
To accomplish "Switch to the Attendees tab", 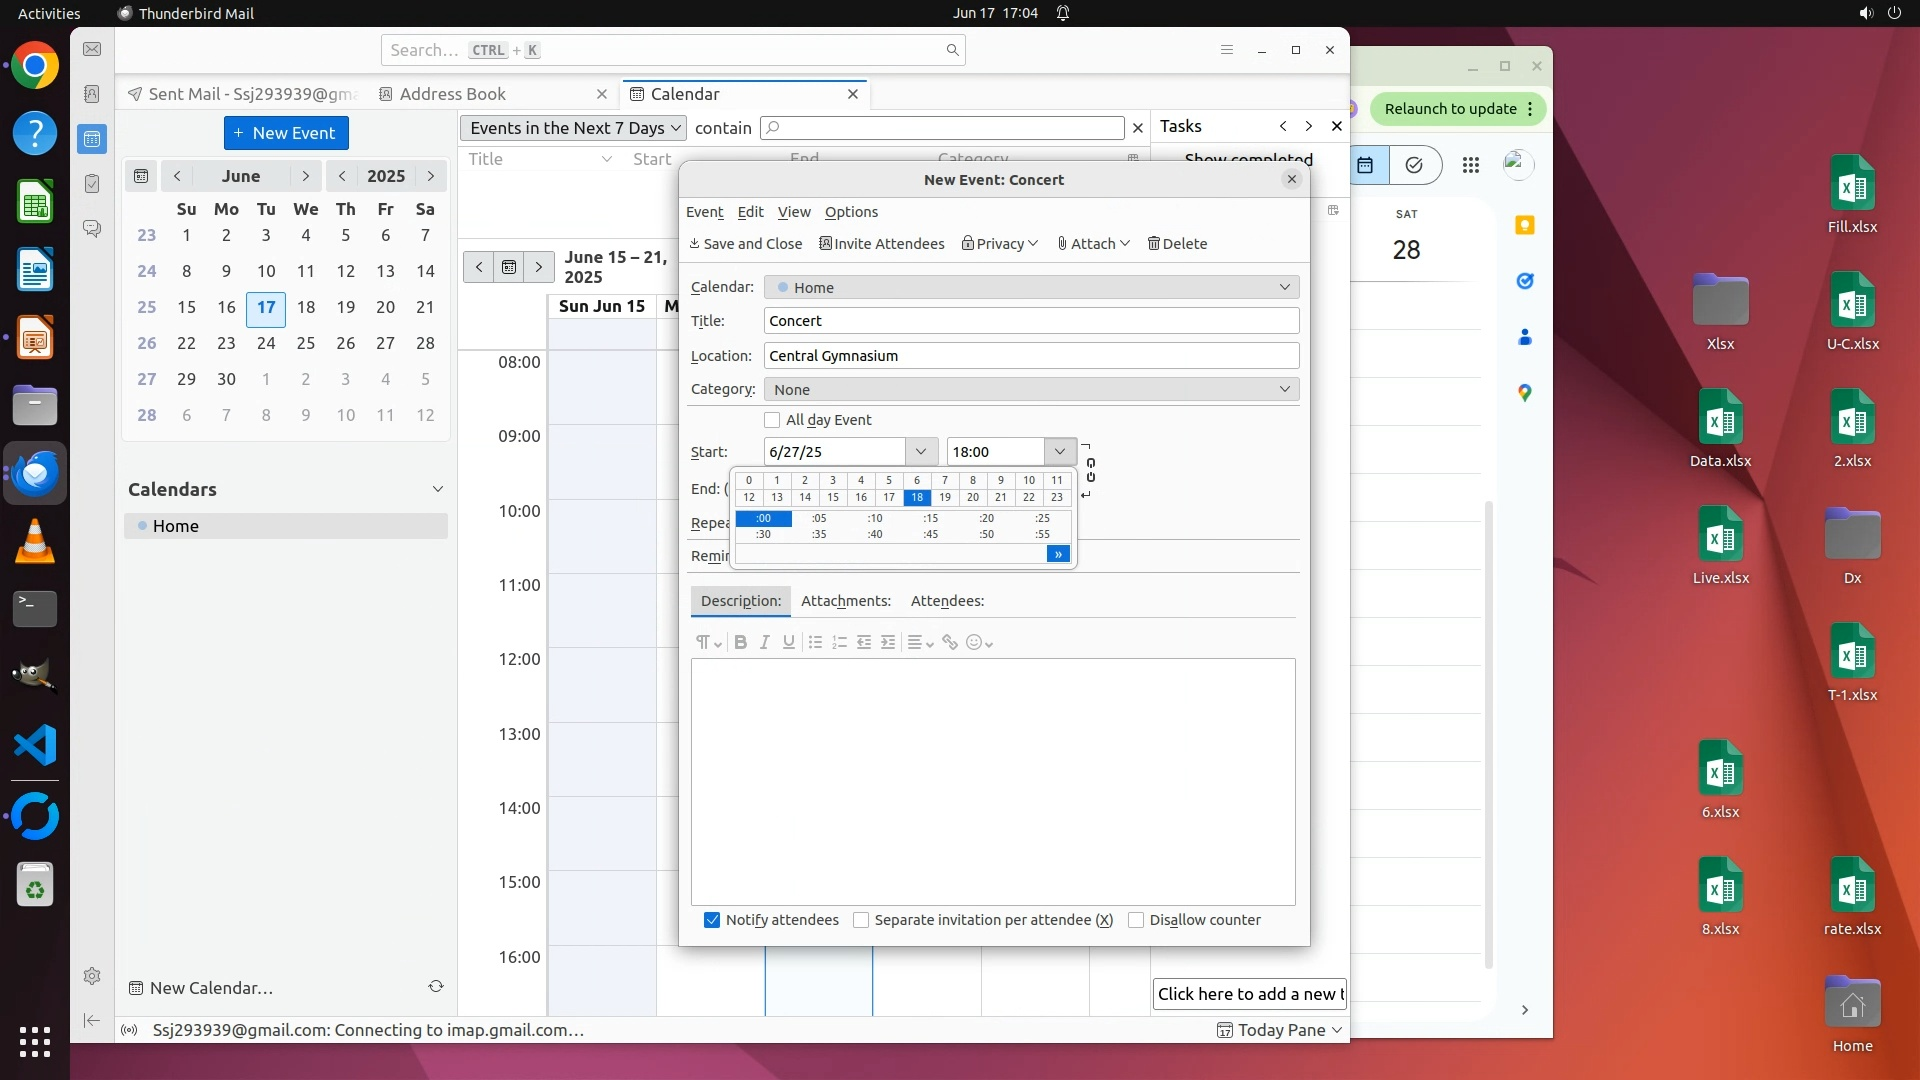I will (947, 601).
